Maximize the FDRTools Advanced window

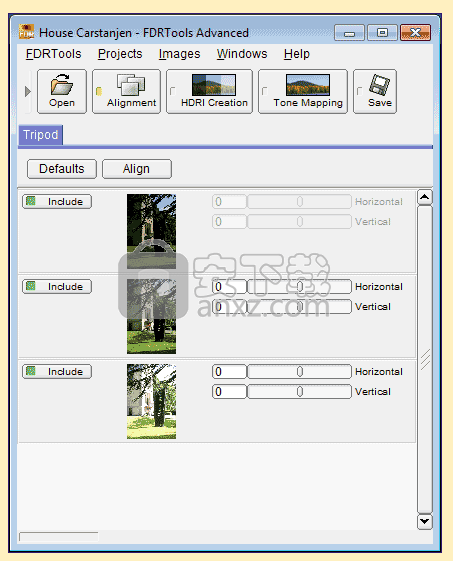click(x=382, y=33)
